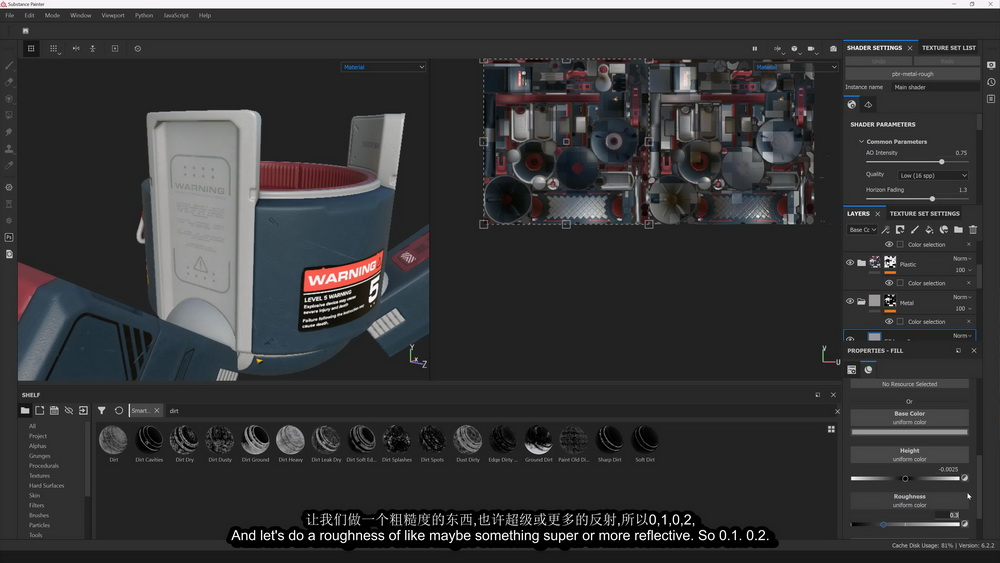Click the Instance name Main shader field

point(934,87)
